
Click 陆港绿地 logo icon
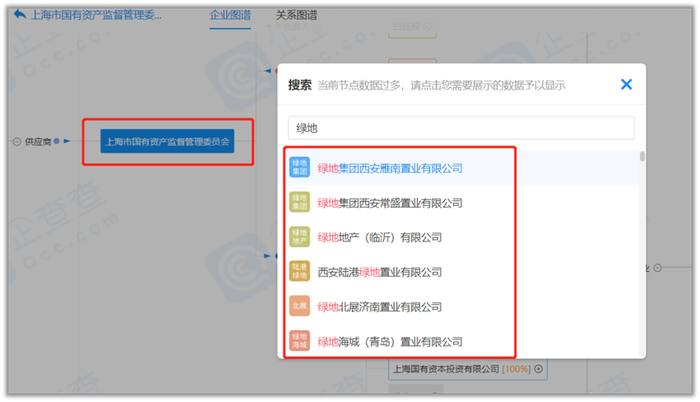tap(300, 272)
